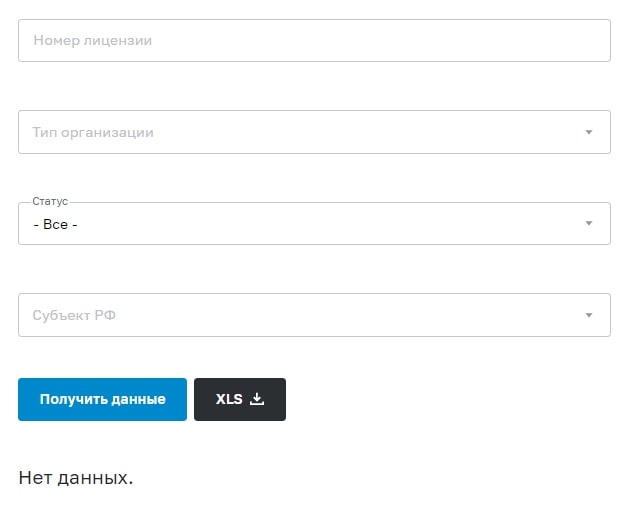633x508 pixels.
Task: Click the Тип организации placeholder text
Action: point(93,132)
